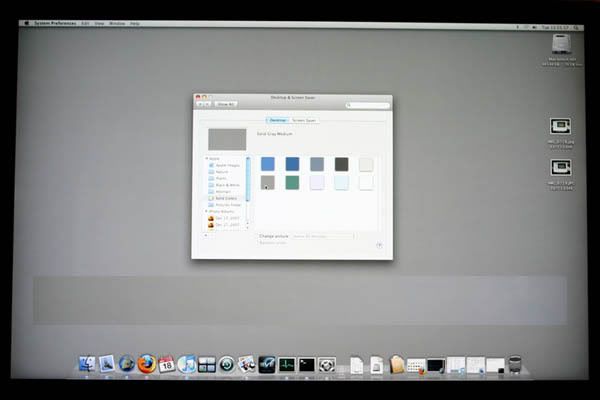Go forward with the forward arrow button
The width and height of the screenshot is (600, 400).
[x=207, y=104]
